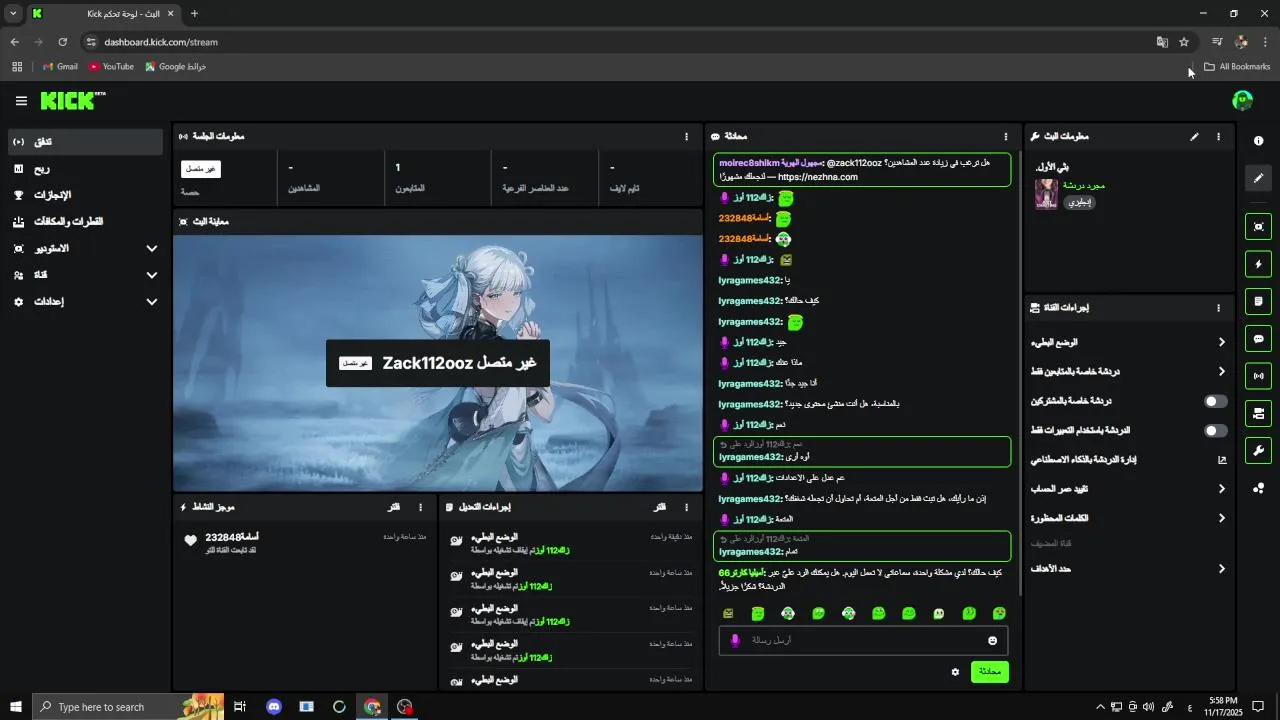This screenshot has height=720, width=1280.
Task: Click the translate page icon in address bar
Action: [x=1162, y=42]
